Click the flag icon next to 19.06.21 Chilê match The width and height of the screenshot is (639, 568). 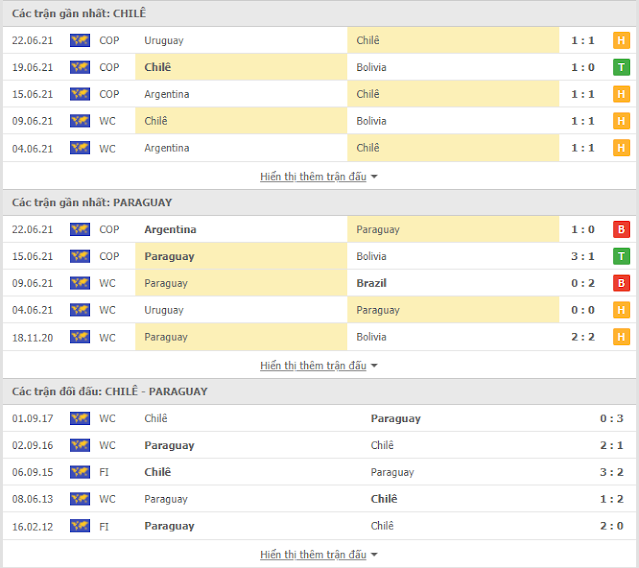pos(80,67)
